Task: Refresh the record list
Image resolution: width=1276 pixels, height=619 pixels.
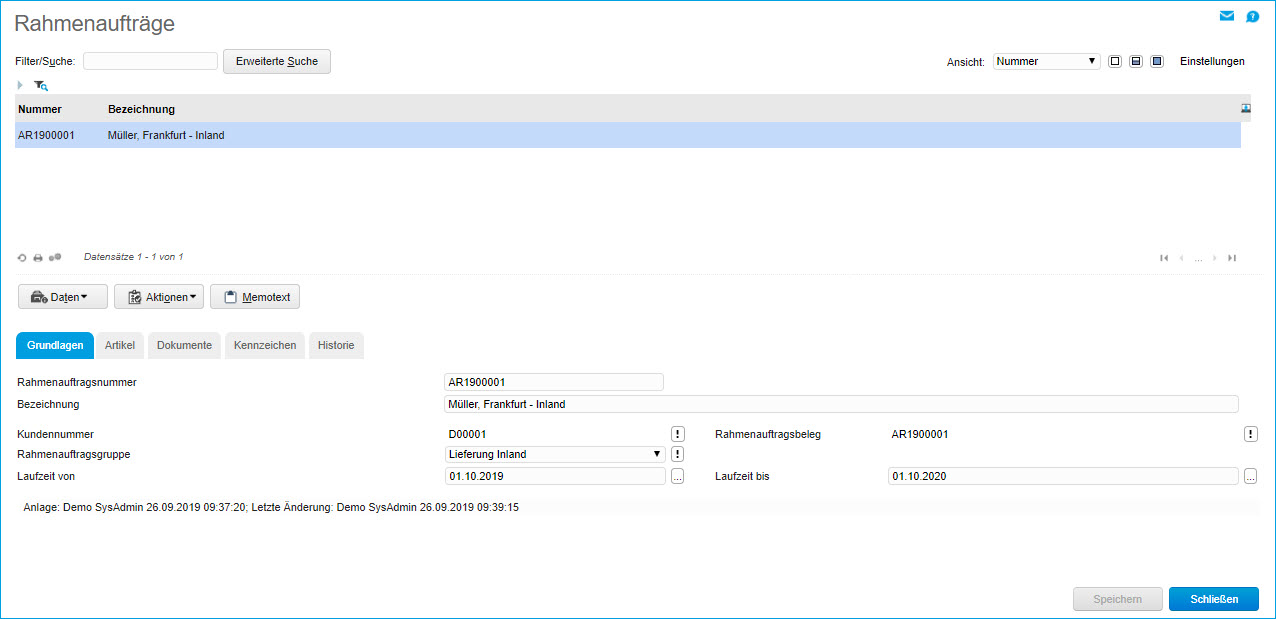Action: click(22, 258)
